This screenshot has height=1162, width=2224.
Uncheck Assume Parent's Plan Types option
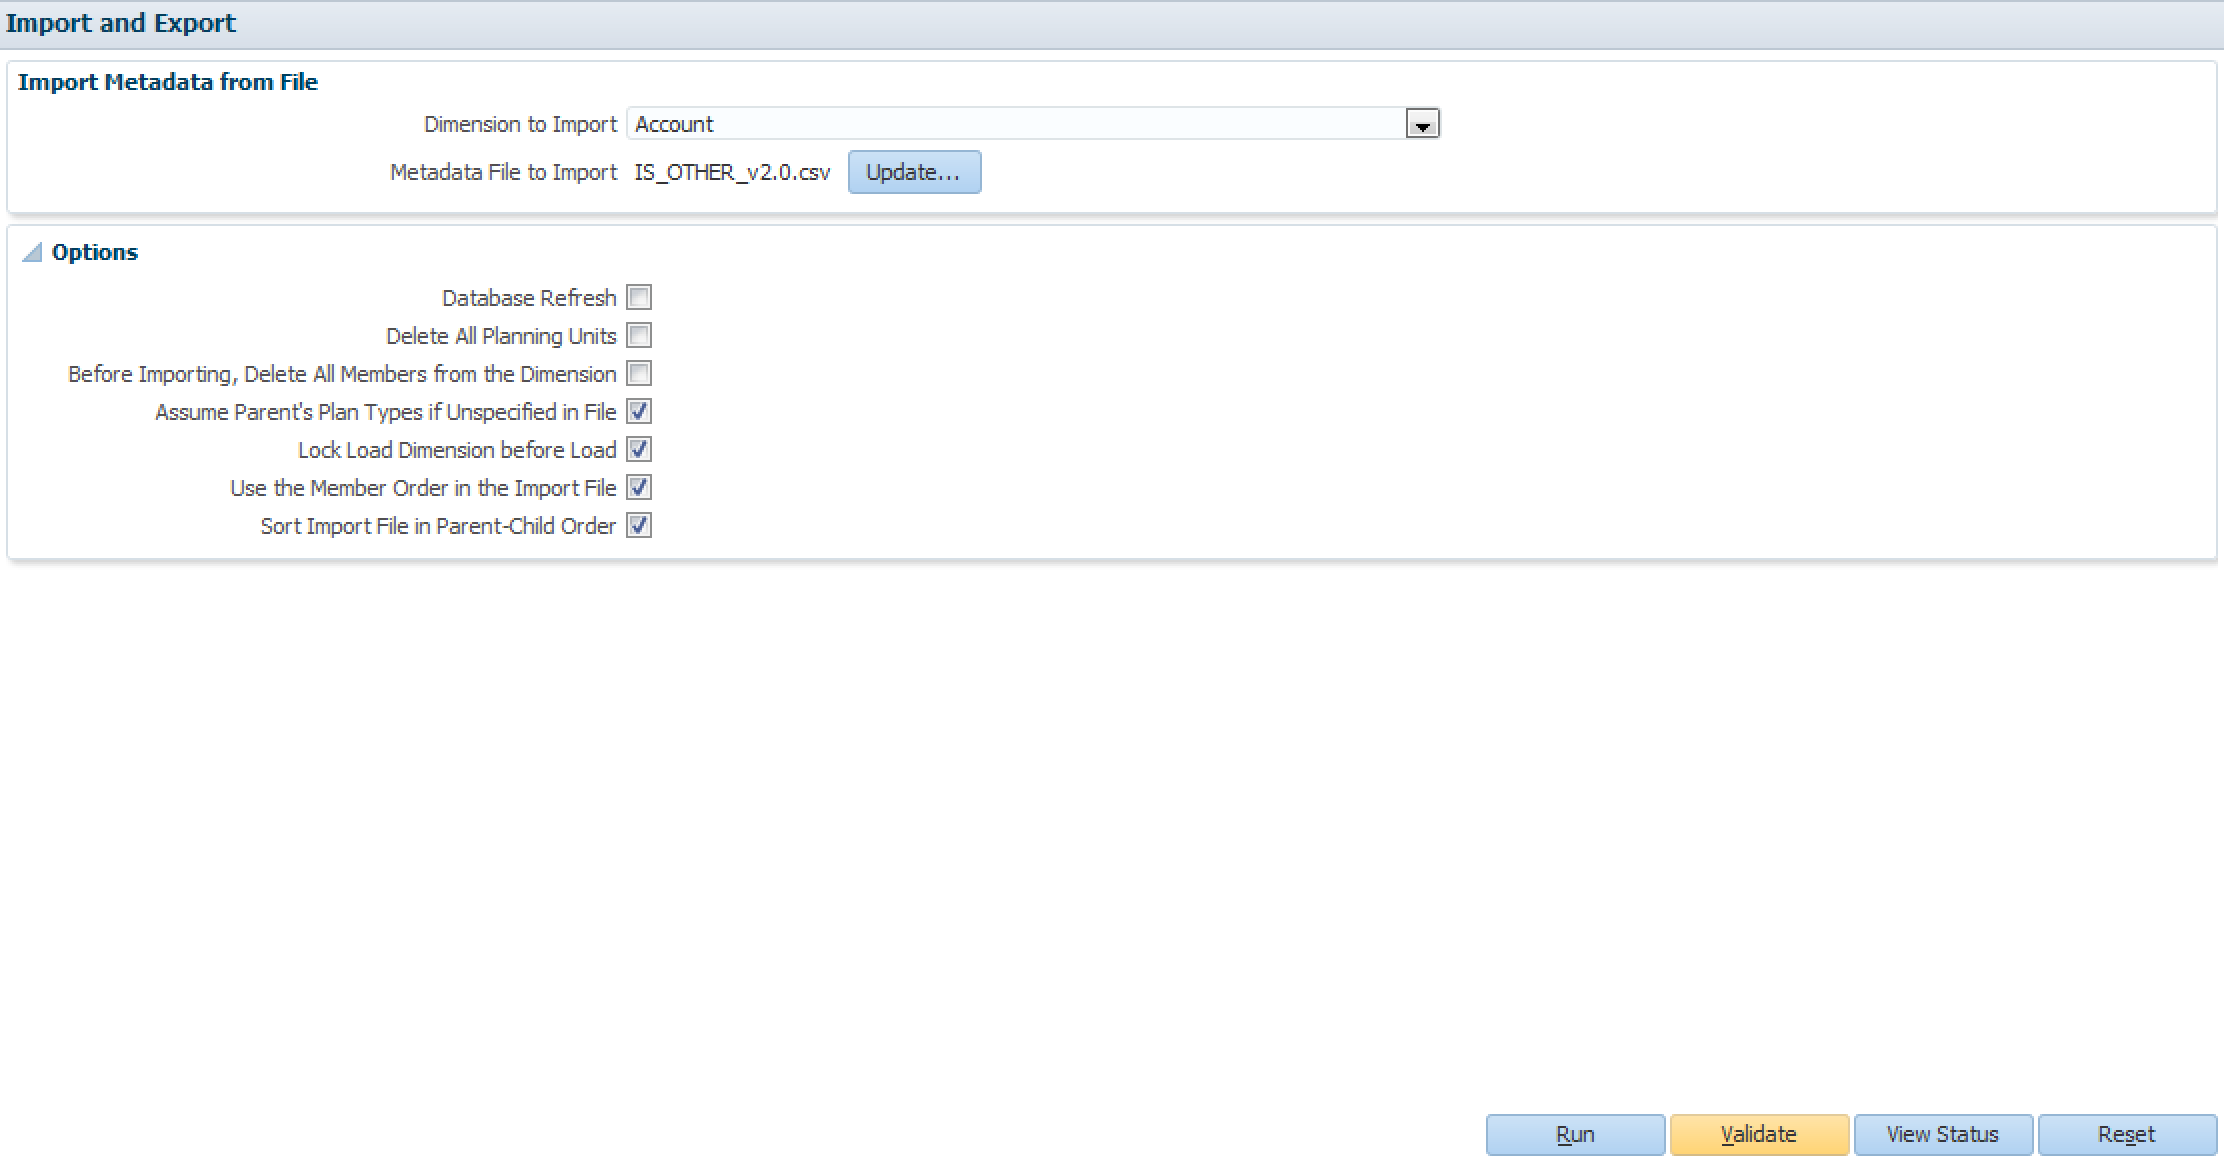pos(639,412)
